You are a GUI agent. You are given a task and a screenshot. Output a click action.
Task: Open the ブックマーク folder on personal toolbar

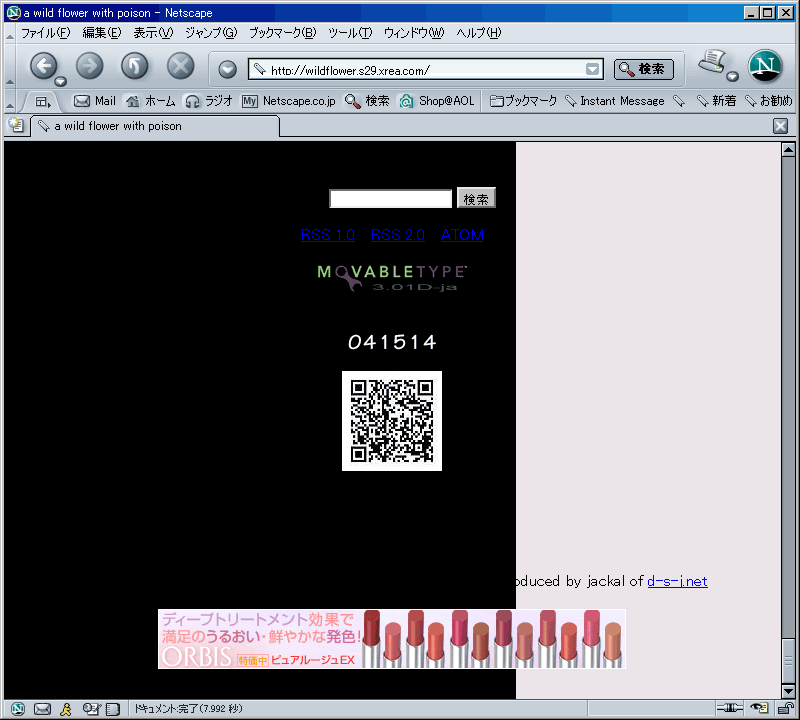[523, 101]
